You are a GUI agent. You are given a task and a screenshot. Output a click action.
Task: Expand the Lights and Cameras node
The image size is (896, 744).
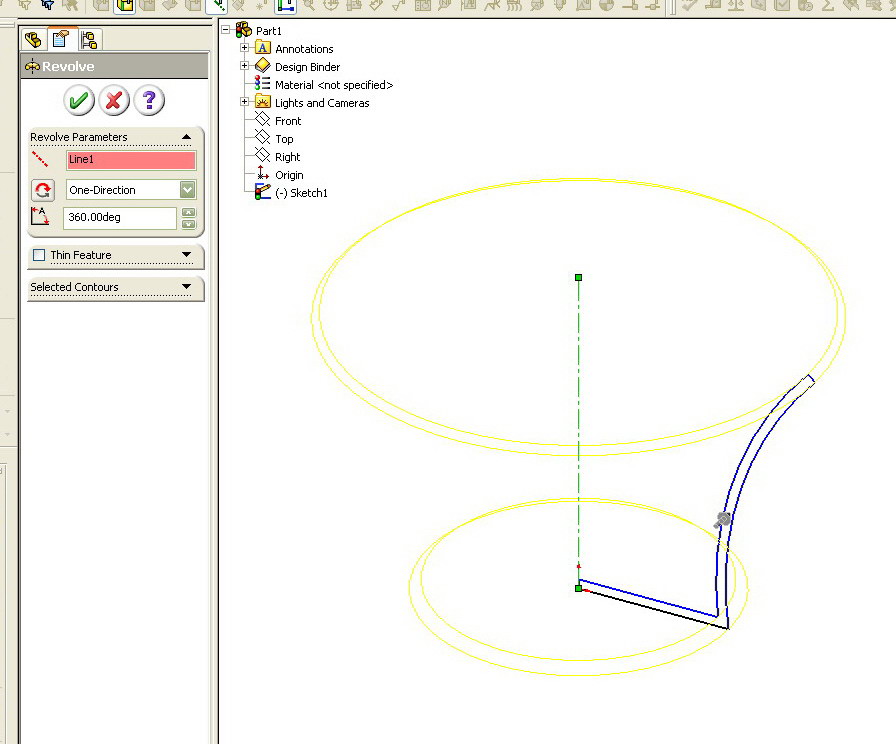click(245, 103)
